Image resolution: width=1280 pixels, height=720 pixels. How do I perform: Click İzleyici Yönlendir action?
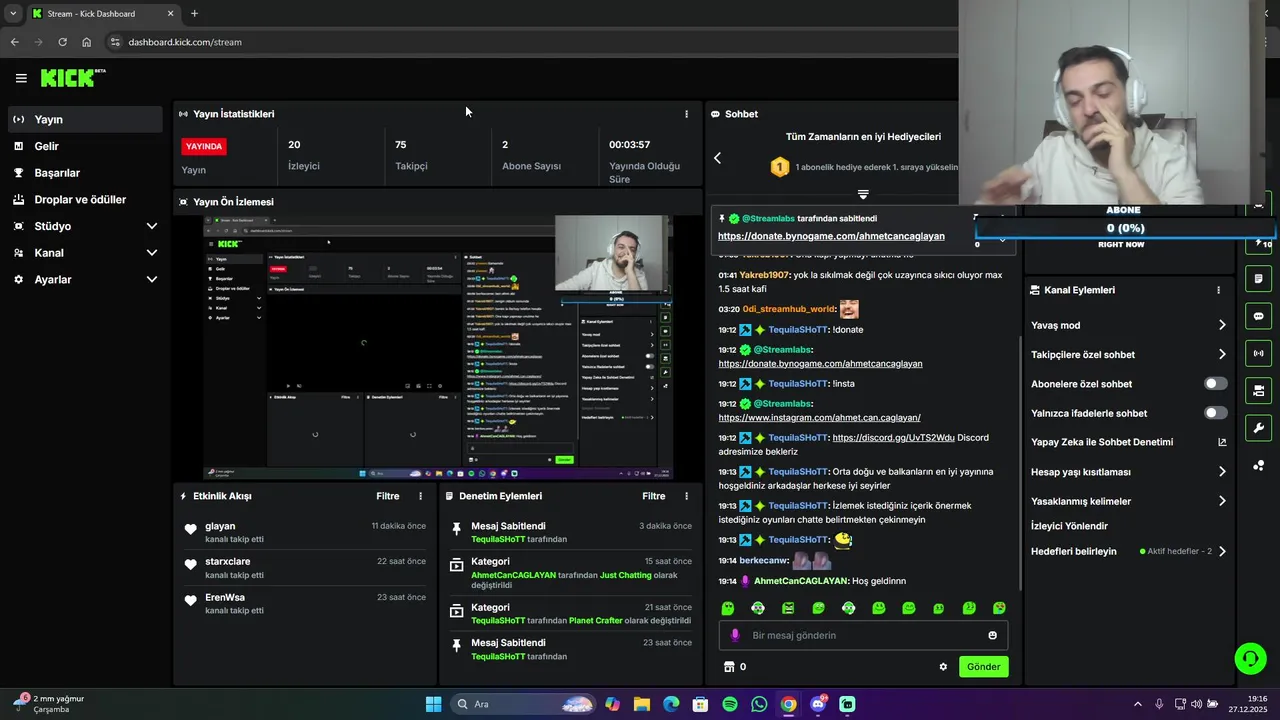point(1069,526)
